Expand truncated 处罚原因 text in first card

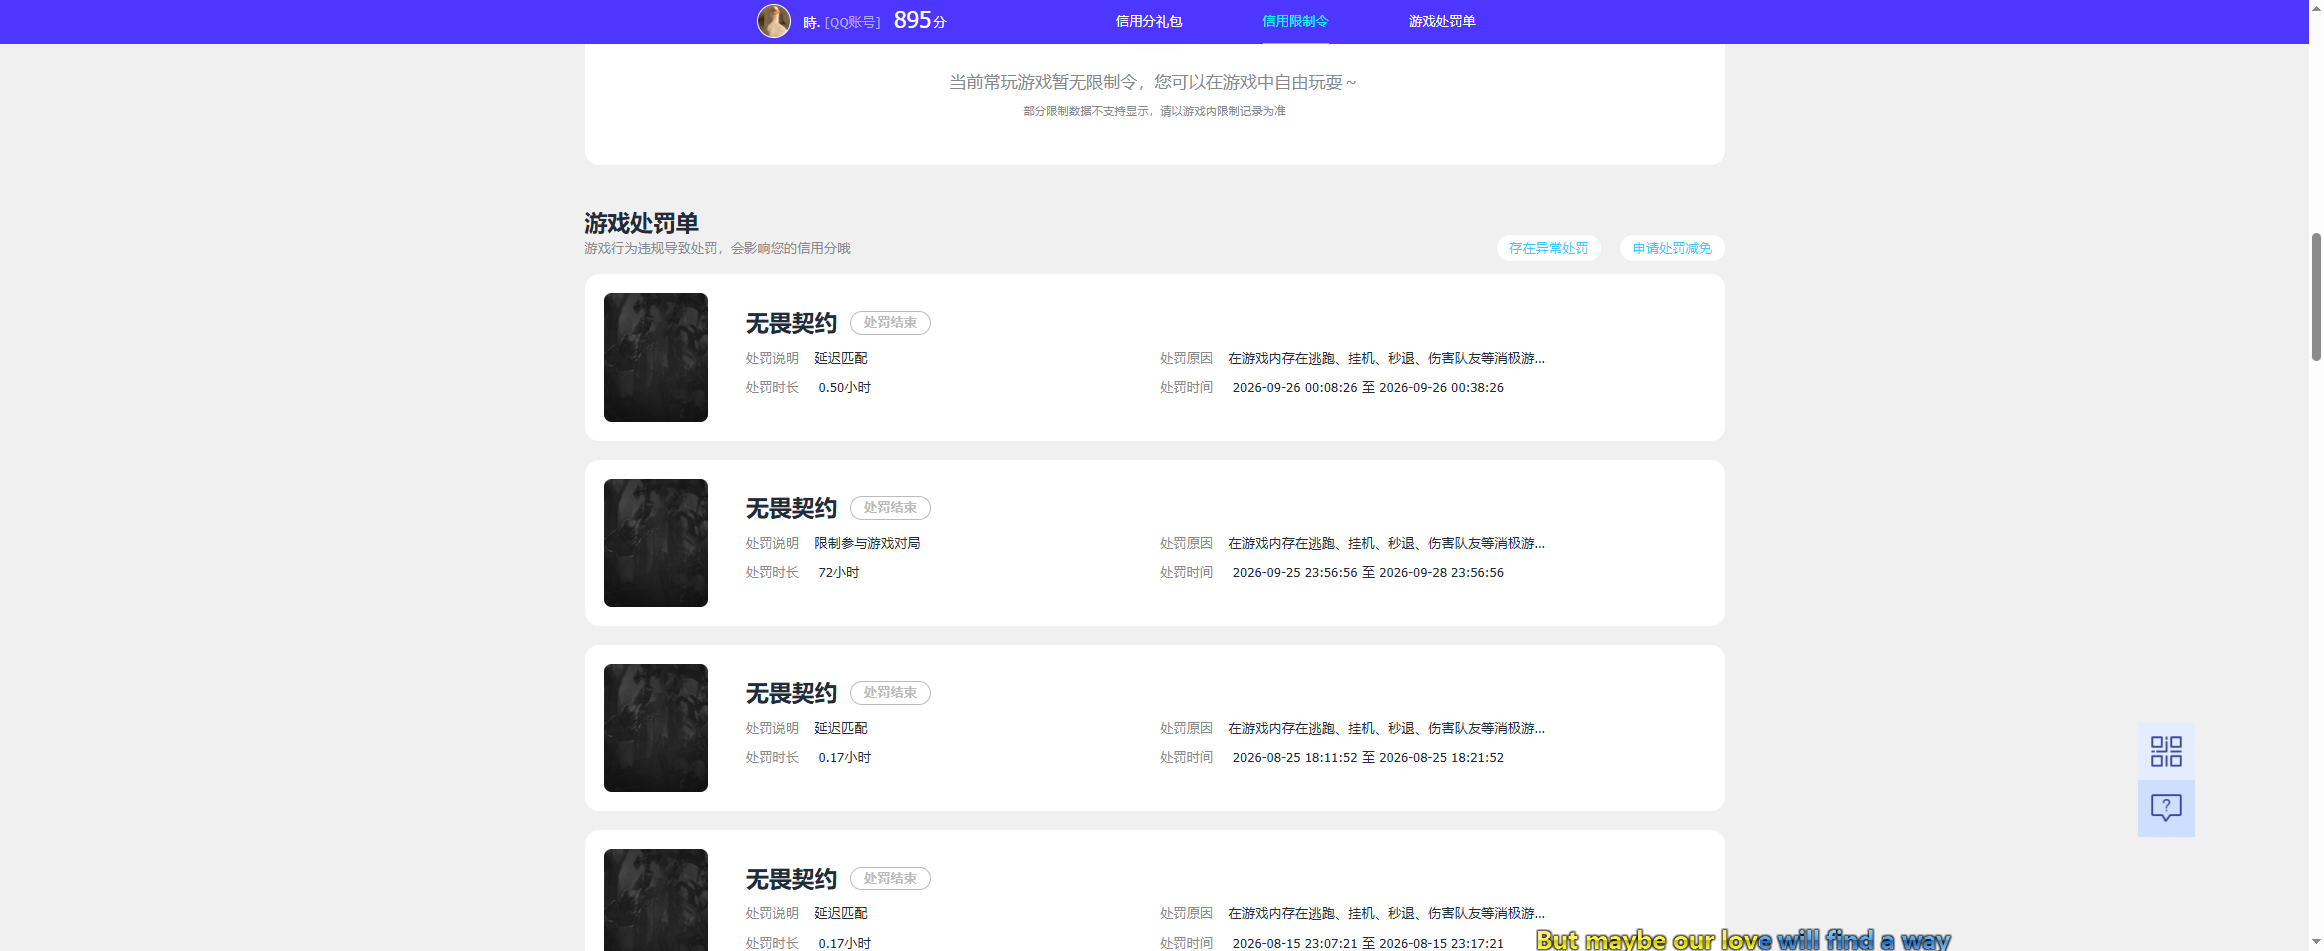click(x=1386, y=358)
